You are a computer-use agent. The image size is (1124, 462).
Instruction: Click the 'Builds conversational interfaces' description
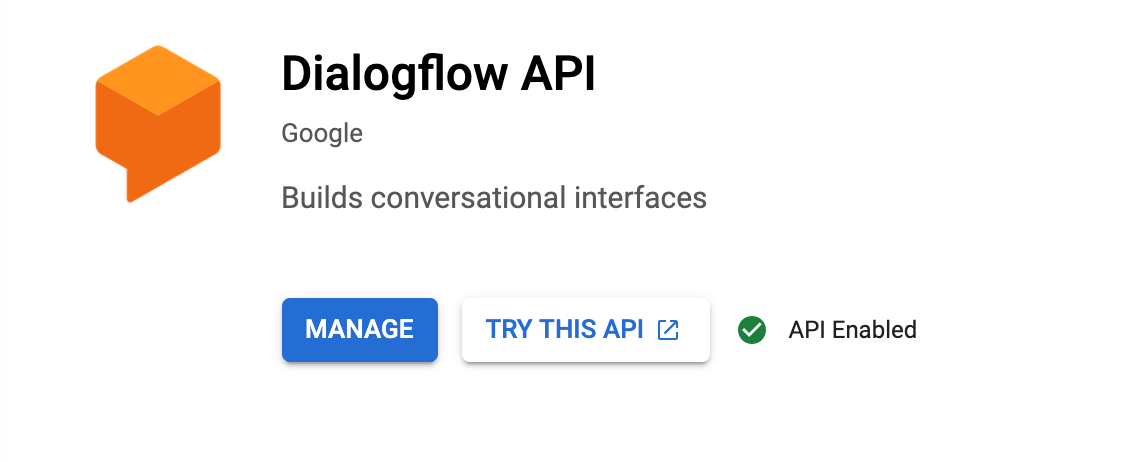[x=494, y=197]
